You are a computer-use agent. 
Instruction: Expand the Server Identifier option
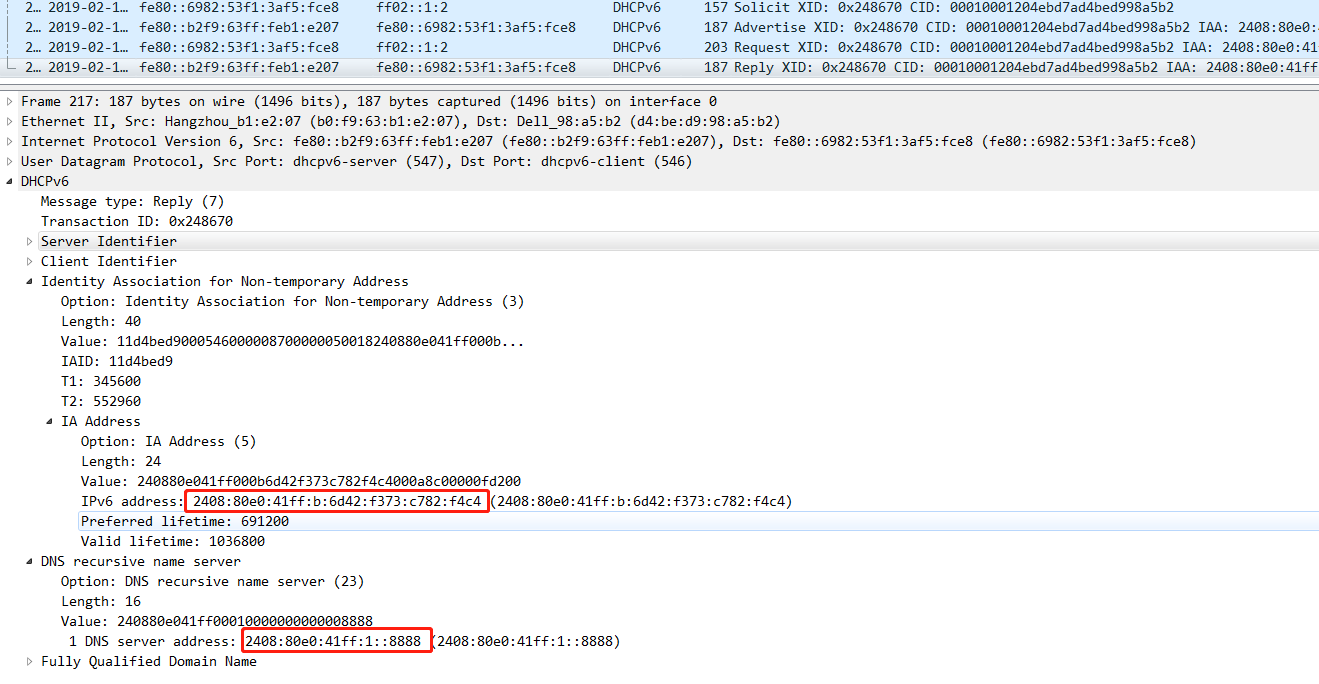(29, 241)
